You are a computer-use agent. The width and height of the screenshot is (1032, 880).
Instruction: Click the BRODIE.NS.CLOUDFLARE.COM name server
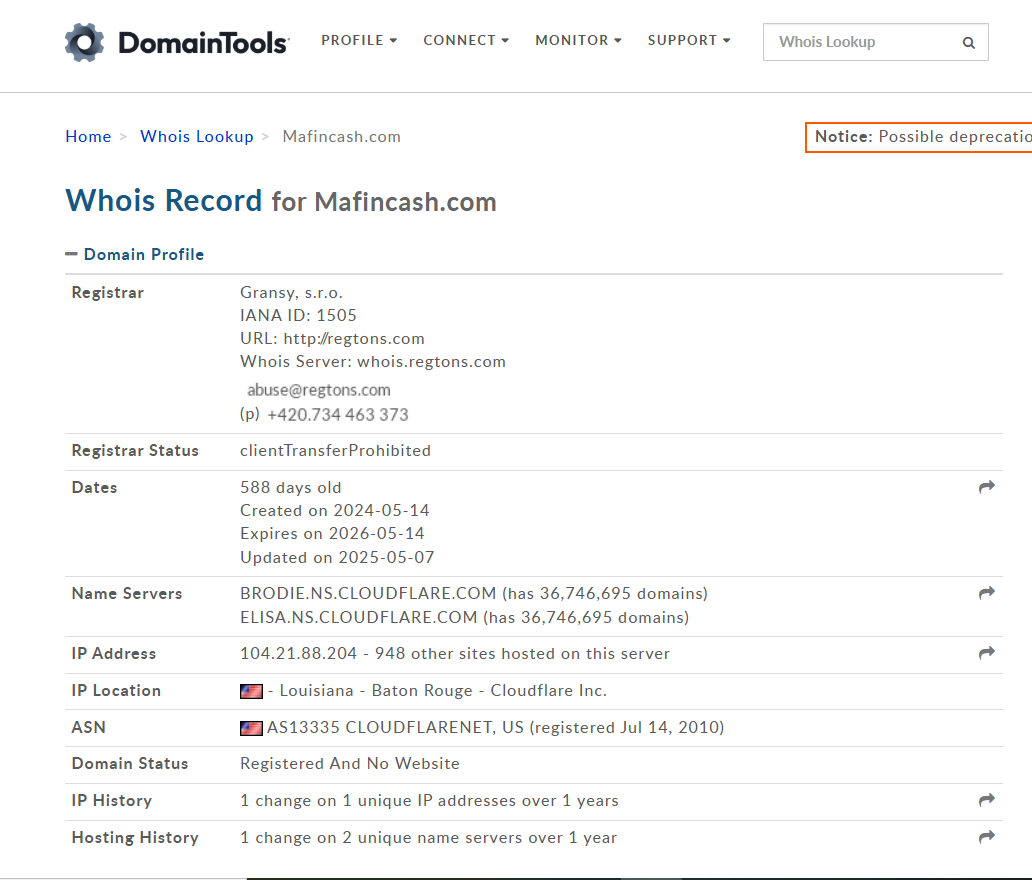point(368,593)
